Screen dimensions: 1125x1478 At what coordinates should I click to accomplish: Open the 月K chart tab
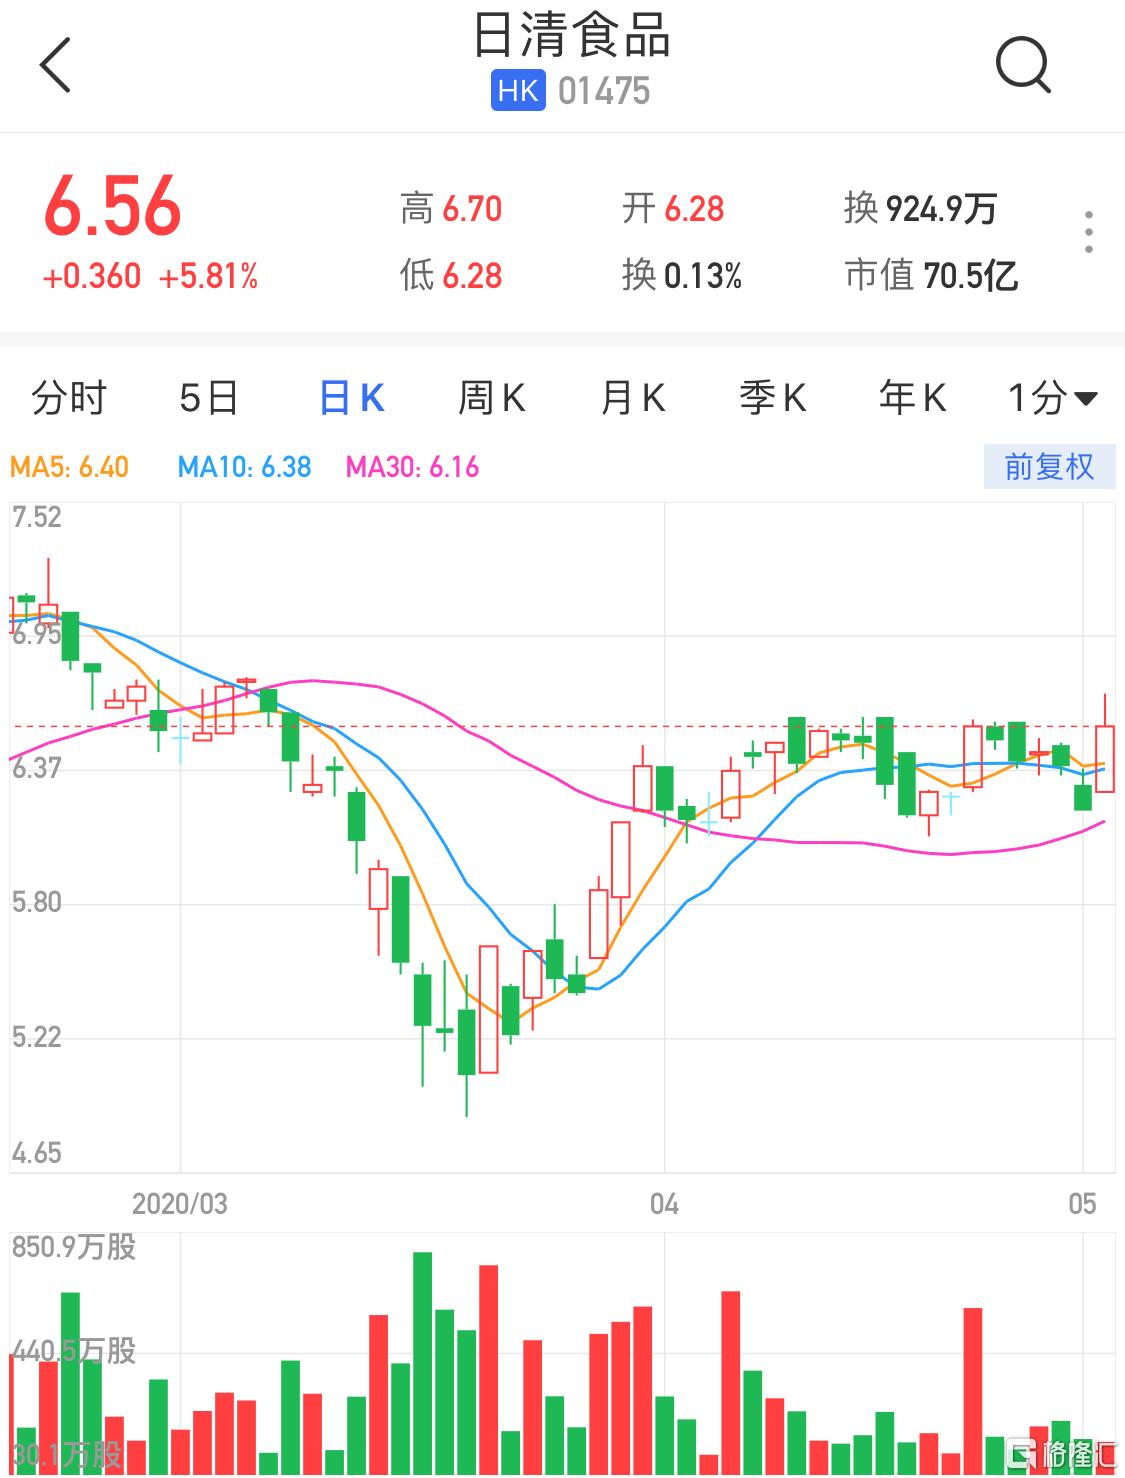tap(633, 398)
